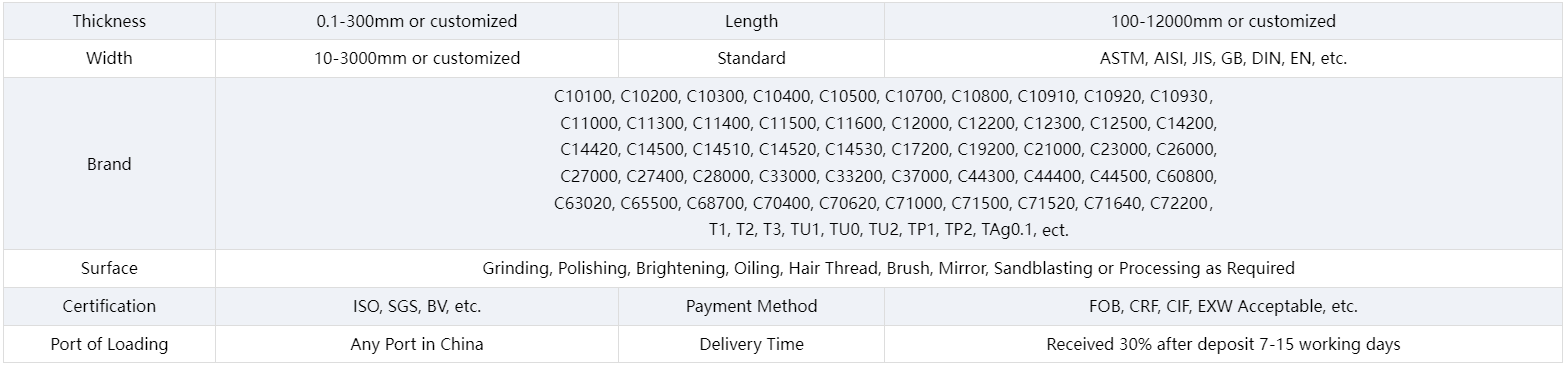Click the Width label cell
The height and width of the screenshot is (366, 1565).
109,58
